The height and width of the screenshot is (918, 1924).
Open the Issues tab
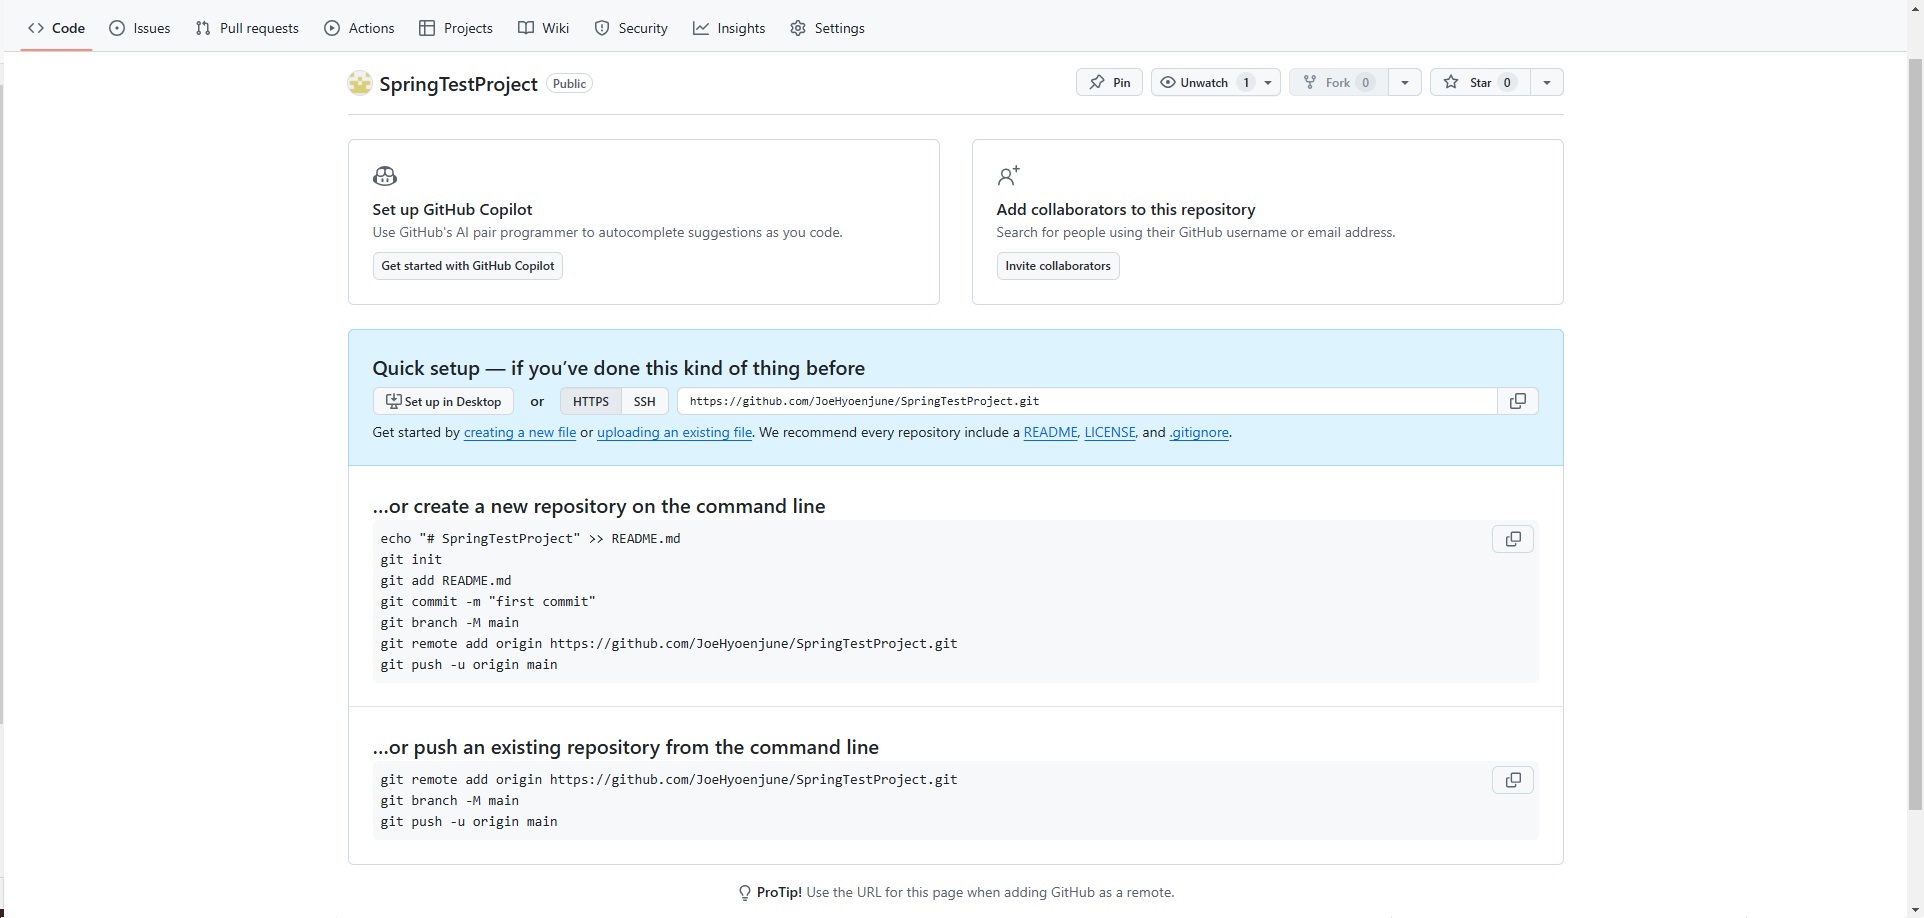coord(140,28)
